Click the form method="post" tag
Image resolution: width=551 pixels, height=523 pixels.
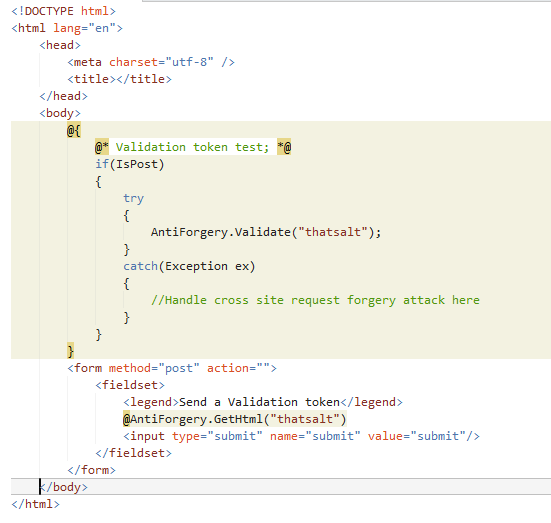click(x=172, y=368)
